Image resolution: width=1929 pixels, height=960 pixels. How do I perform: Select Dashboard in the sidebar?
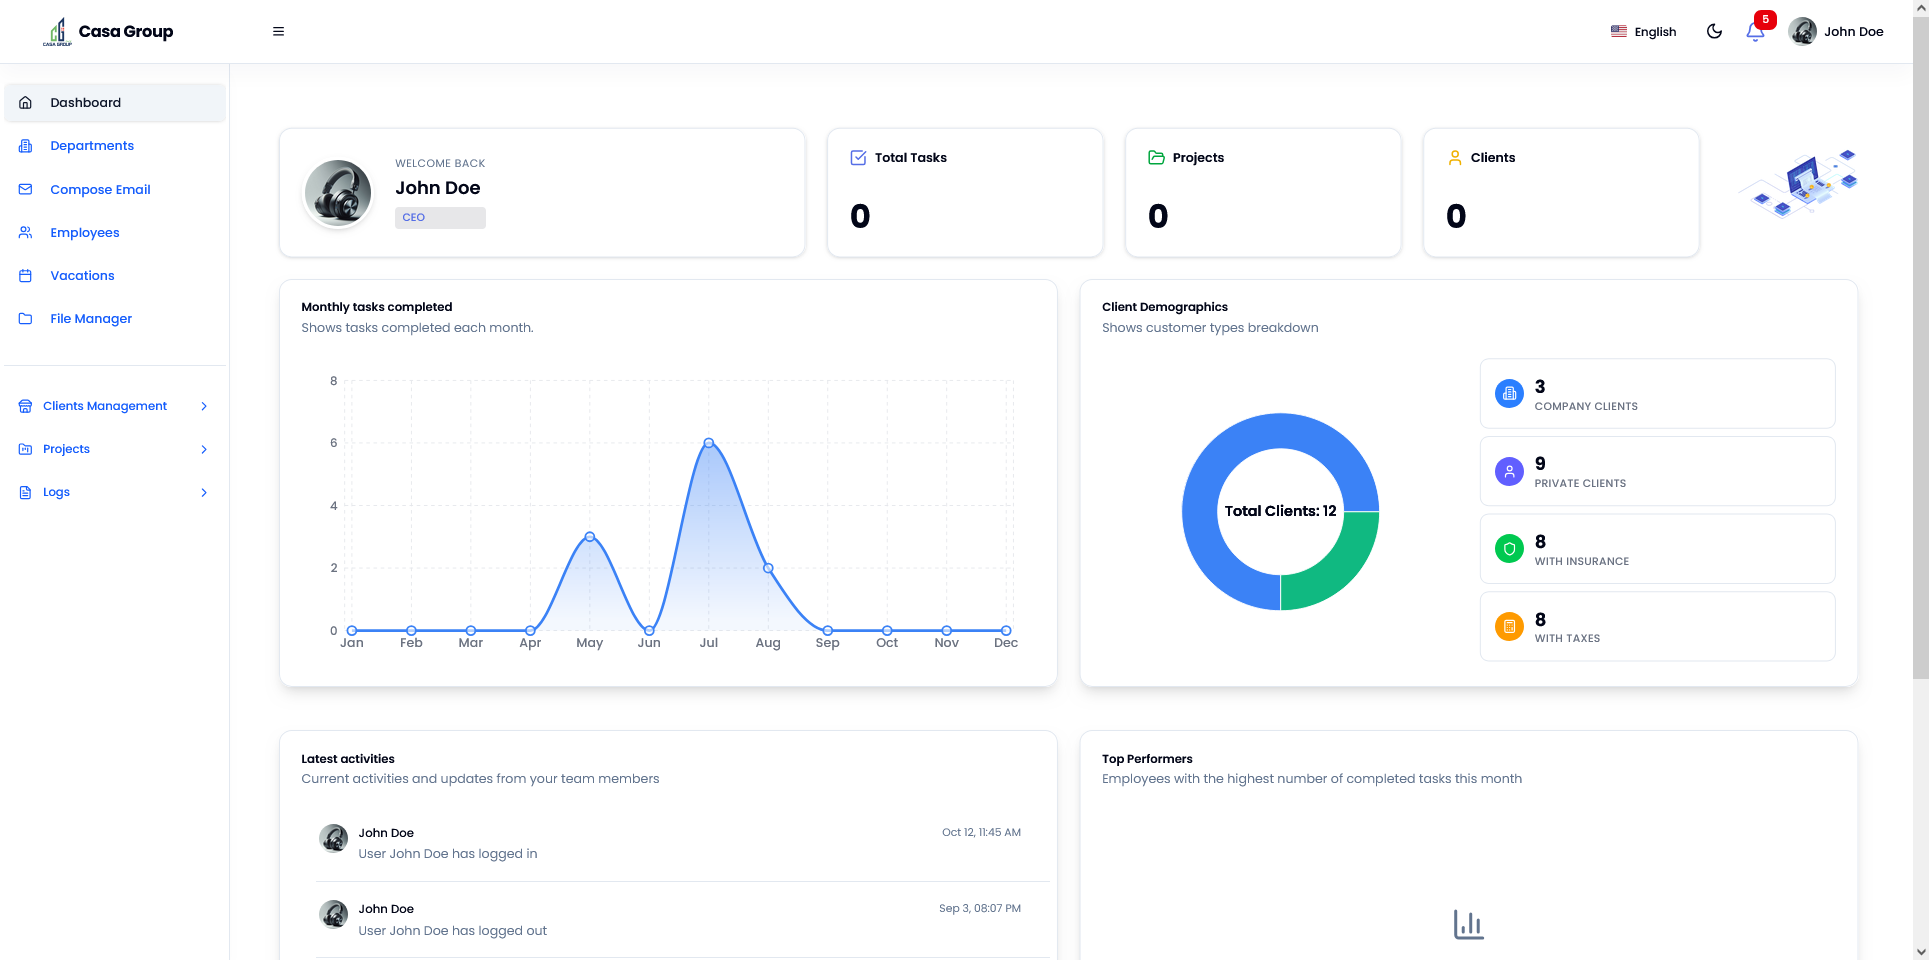point(85,103)
